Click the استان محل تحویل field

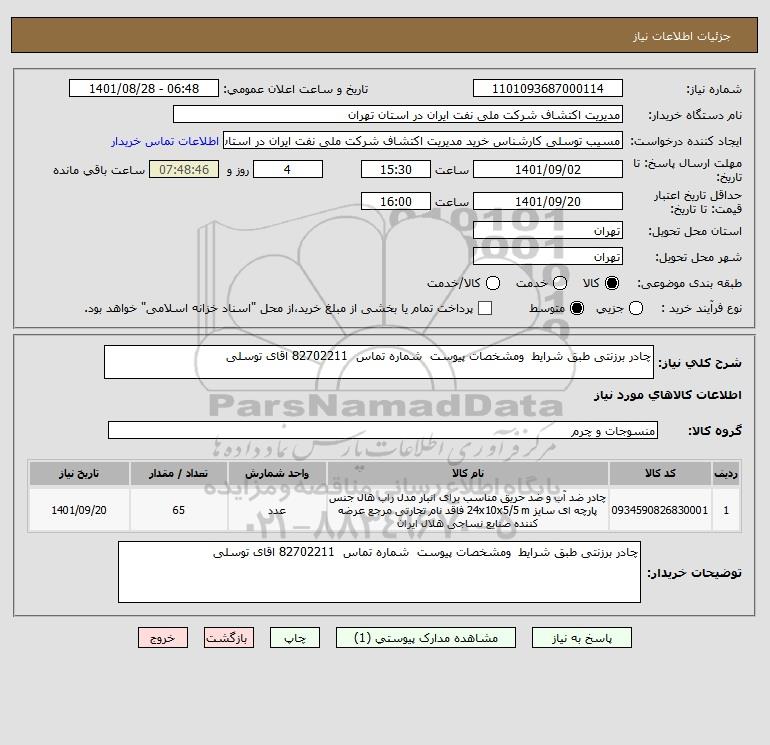(548, 230)
